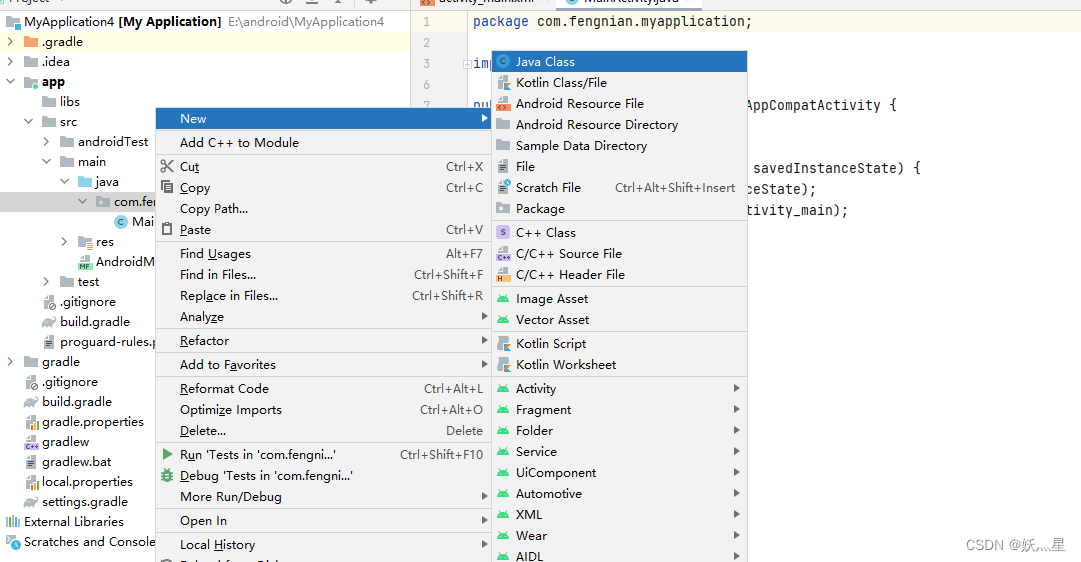Click the Vector Asset android icon

pyautogui.click(x=503, y=319)
